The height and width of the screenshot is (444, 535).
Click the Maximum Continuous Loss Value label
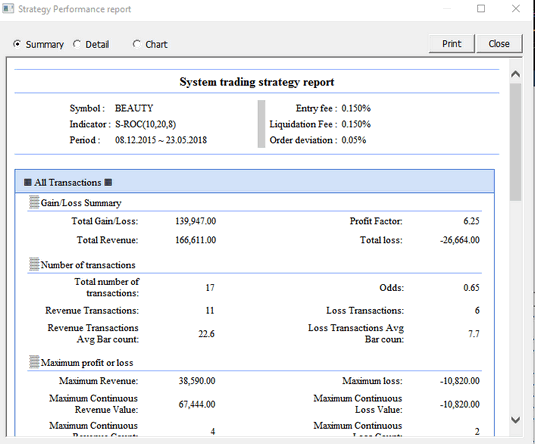pyautogui.click(x=358, y=404)
